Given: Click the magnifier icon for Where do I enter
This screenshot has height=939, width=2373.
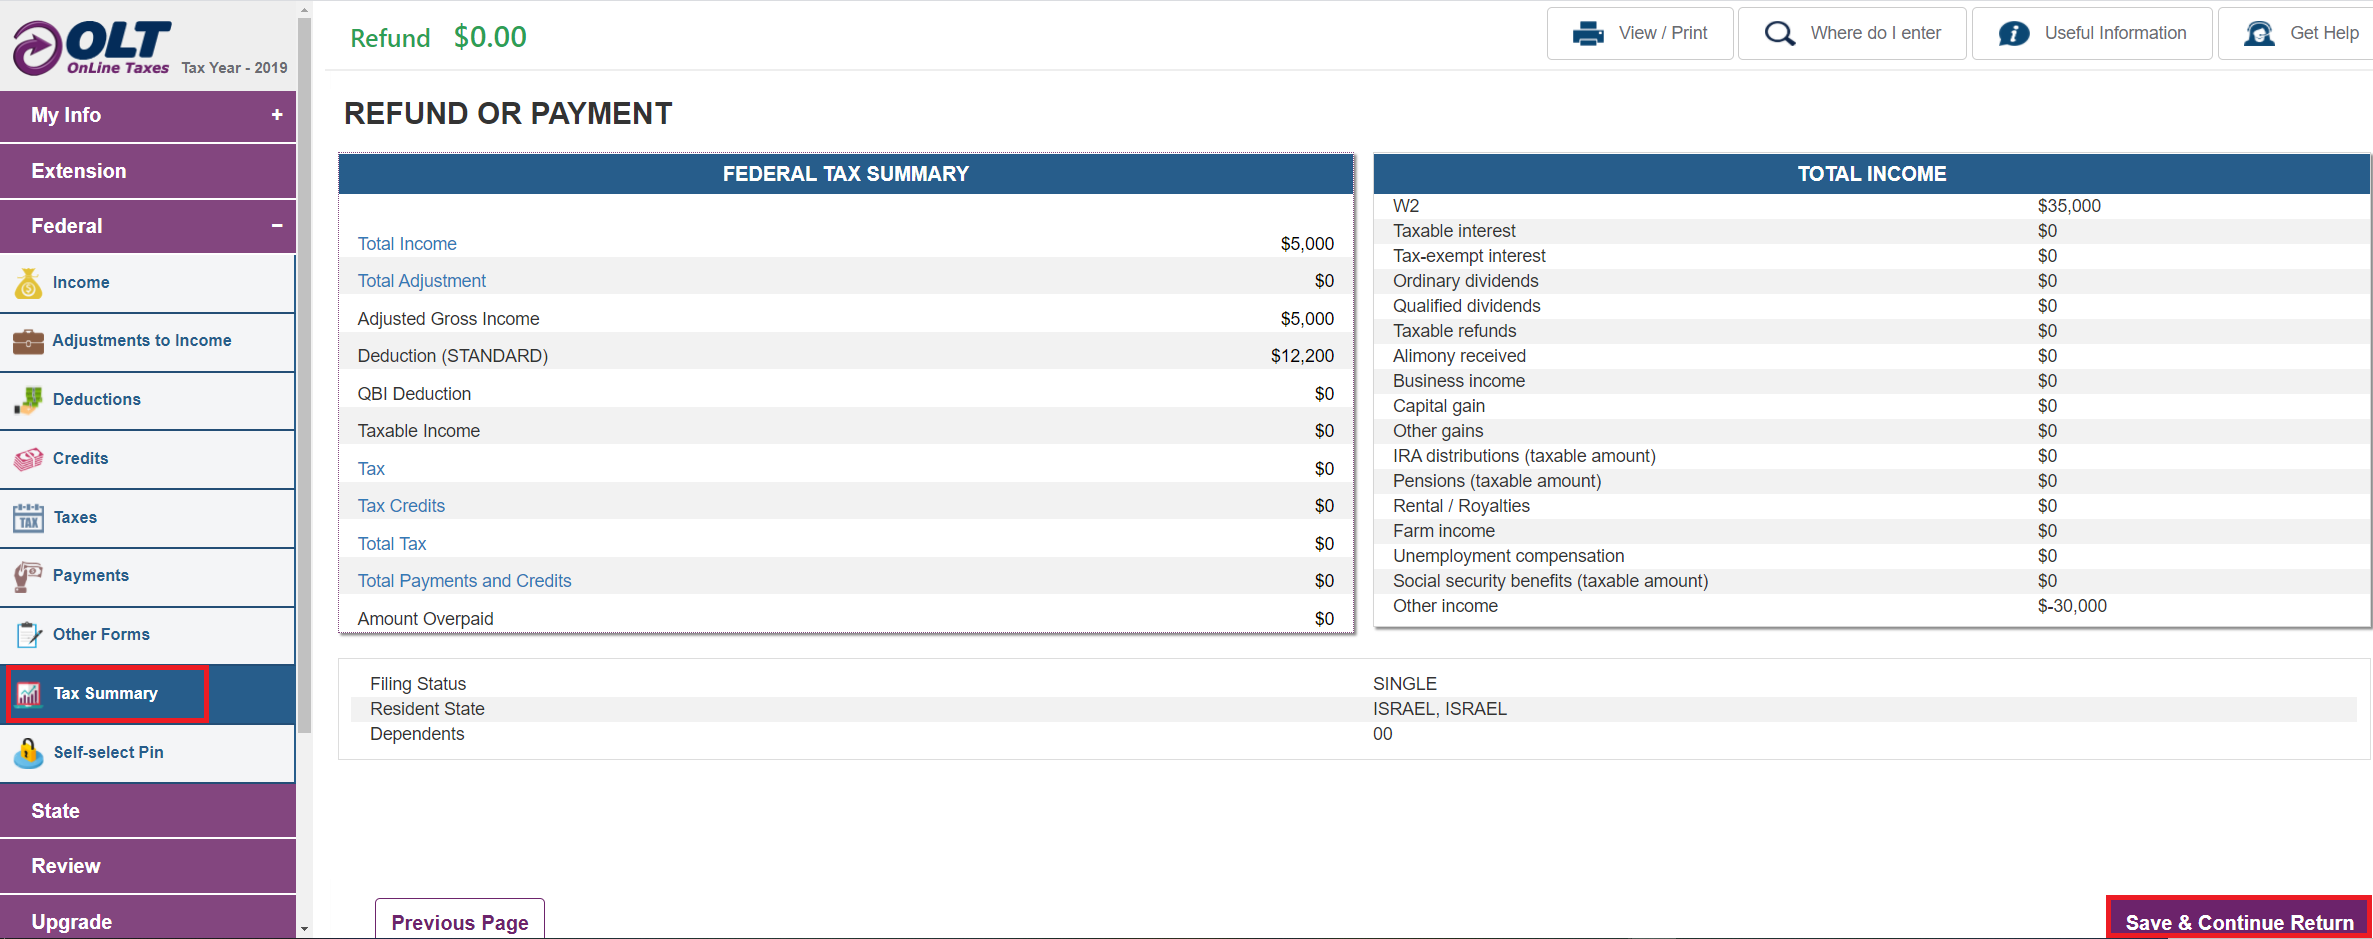Looking at the screenshot, I should [x=1779, y=34].
